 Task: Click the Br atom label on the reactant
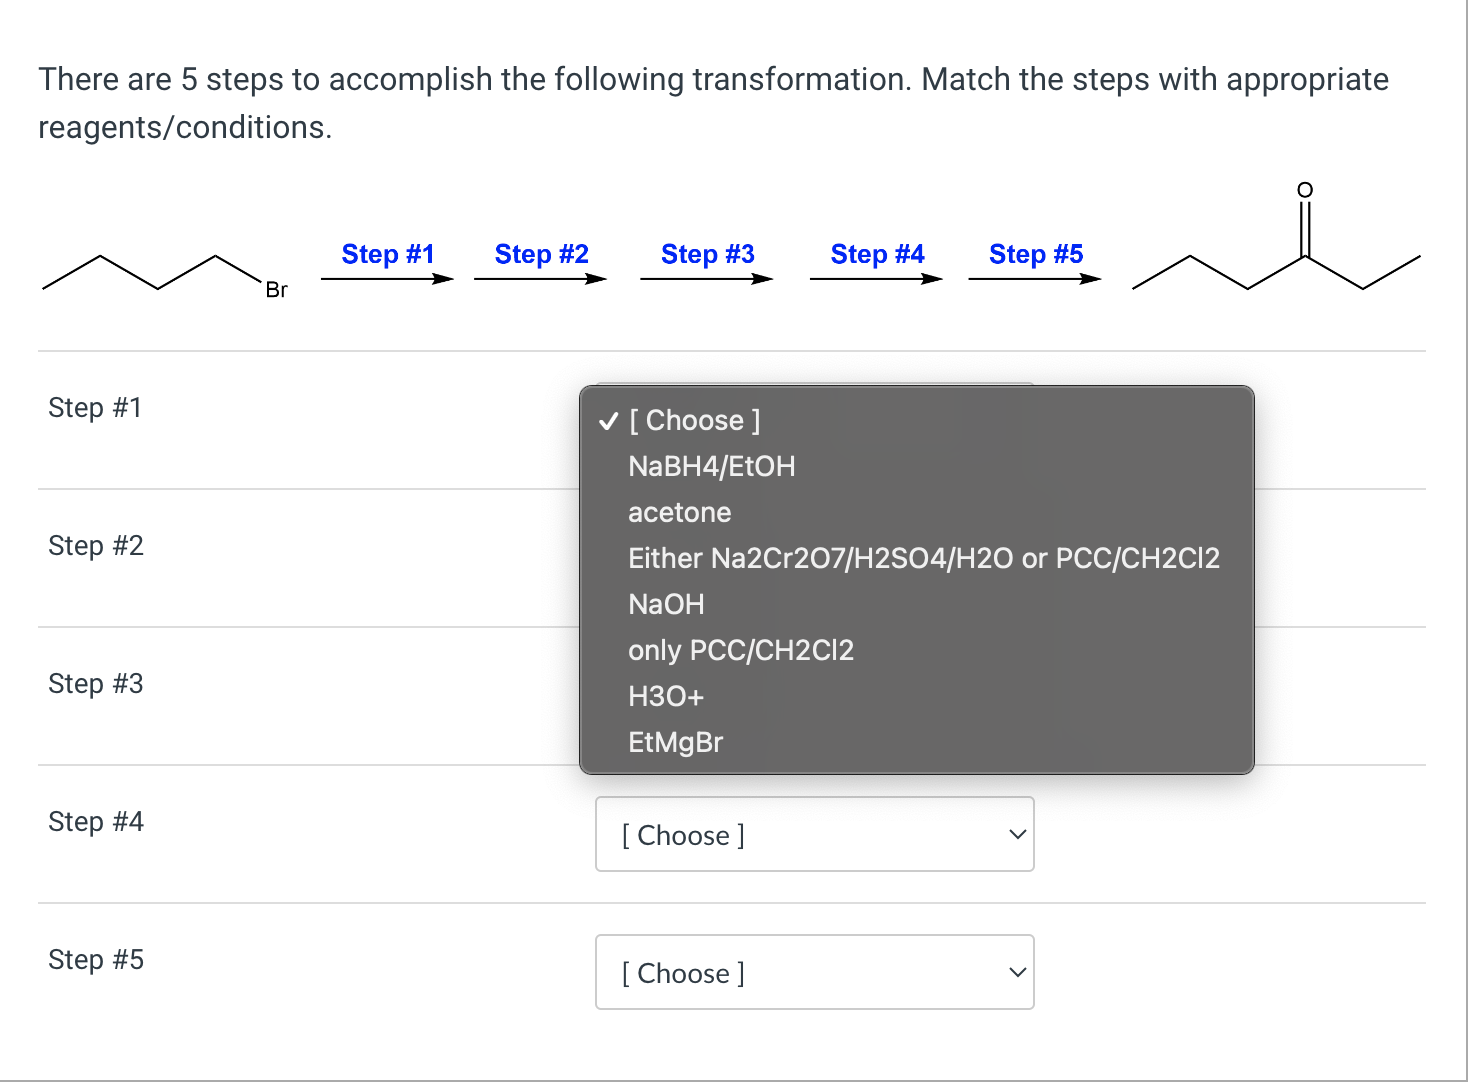pos(275,290)
